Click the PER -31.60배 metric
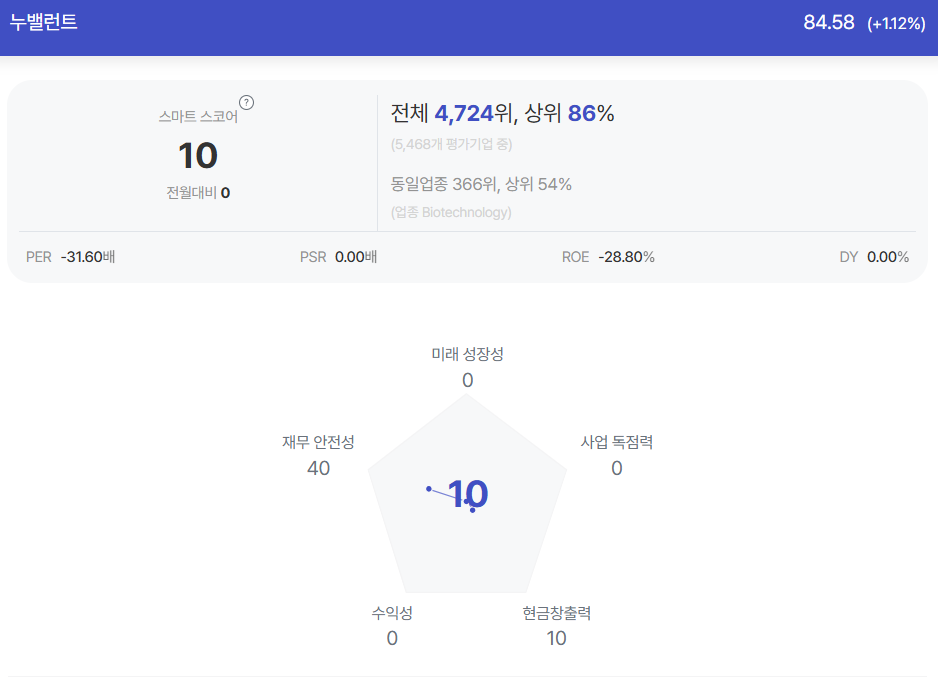 [71, 257]
